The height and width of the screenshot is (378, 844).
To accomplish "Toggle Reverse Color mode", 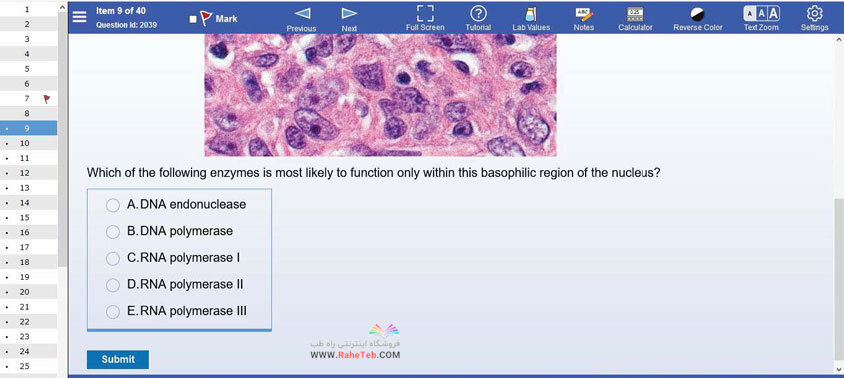I will pos(698,15).
